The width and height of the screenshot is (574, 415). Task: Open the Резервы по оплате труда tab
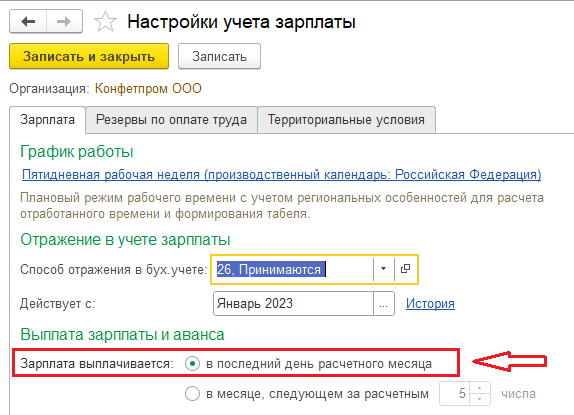(171, 120)
